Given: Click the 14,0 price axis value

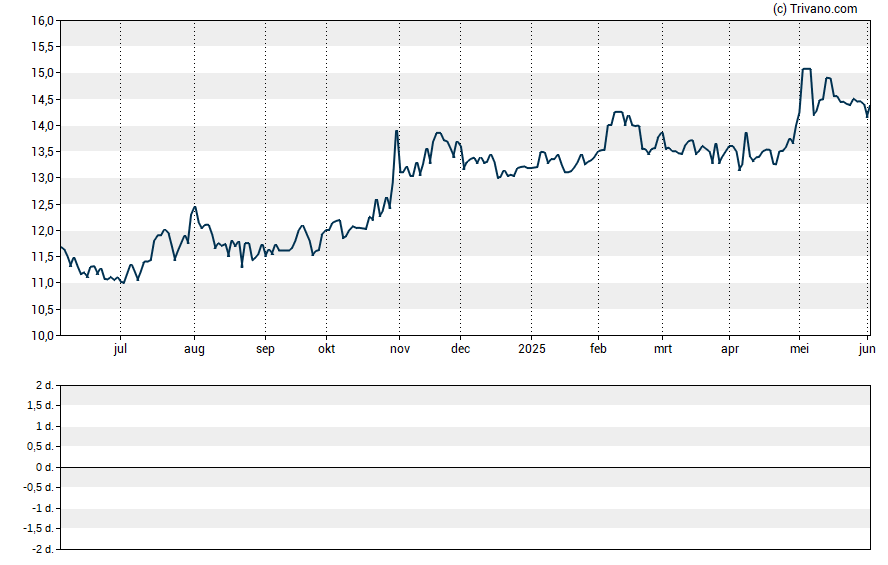Looking at the screenshot, I should pos(42,126).
